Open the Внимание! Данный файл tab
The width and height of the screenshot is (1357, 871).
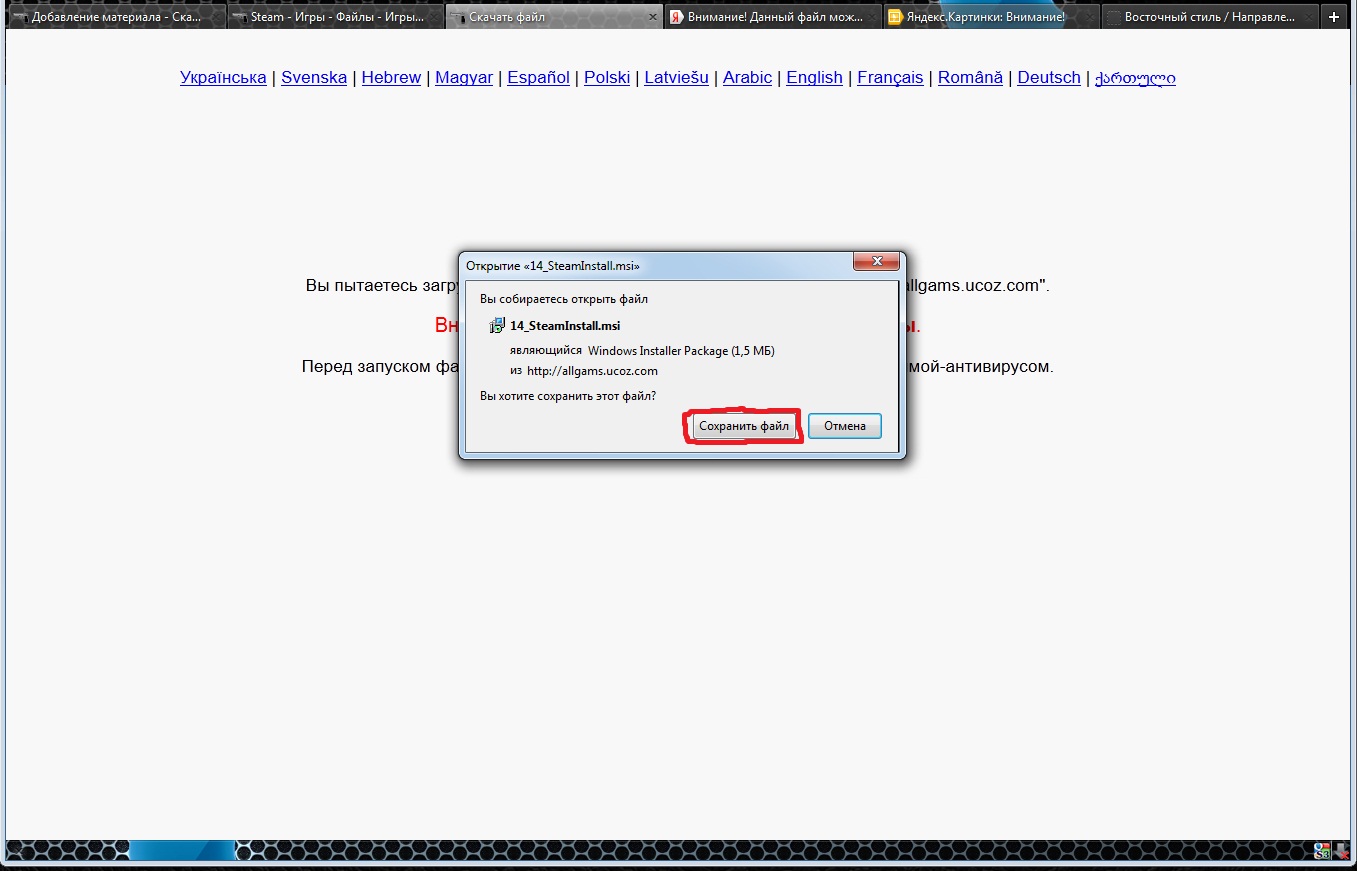(x=773, y=17)
